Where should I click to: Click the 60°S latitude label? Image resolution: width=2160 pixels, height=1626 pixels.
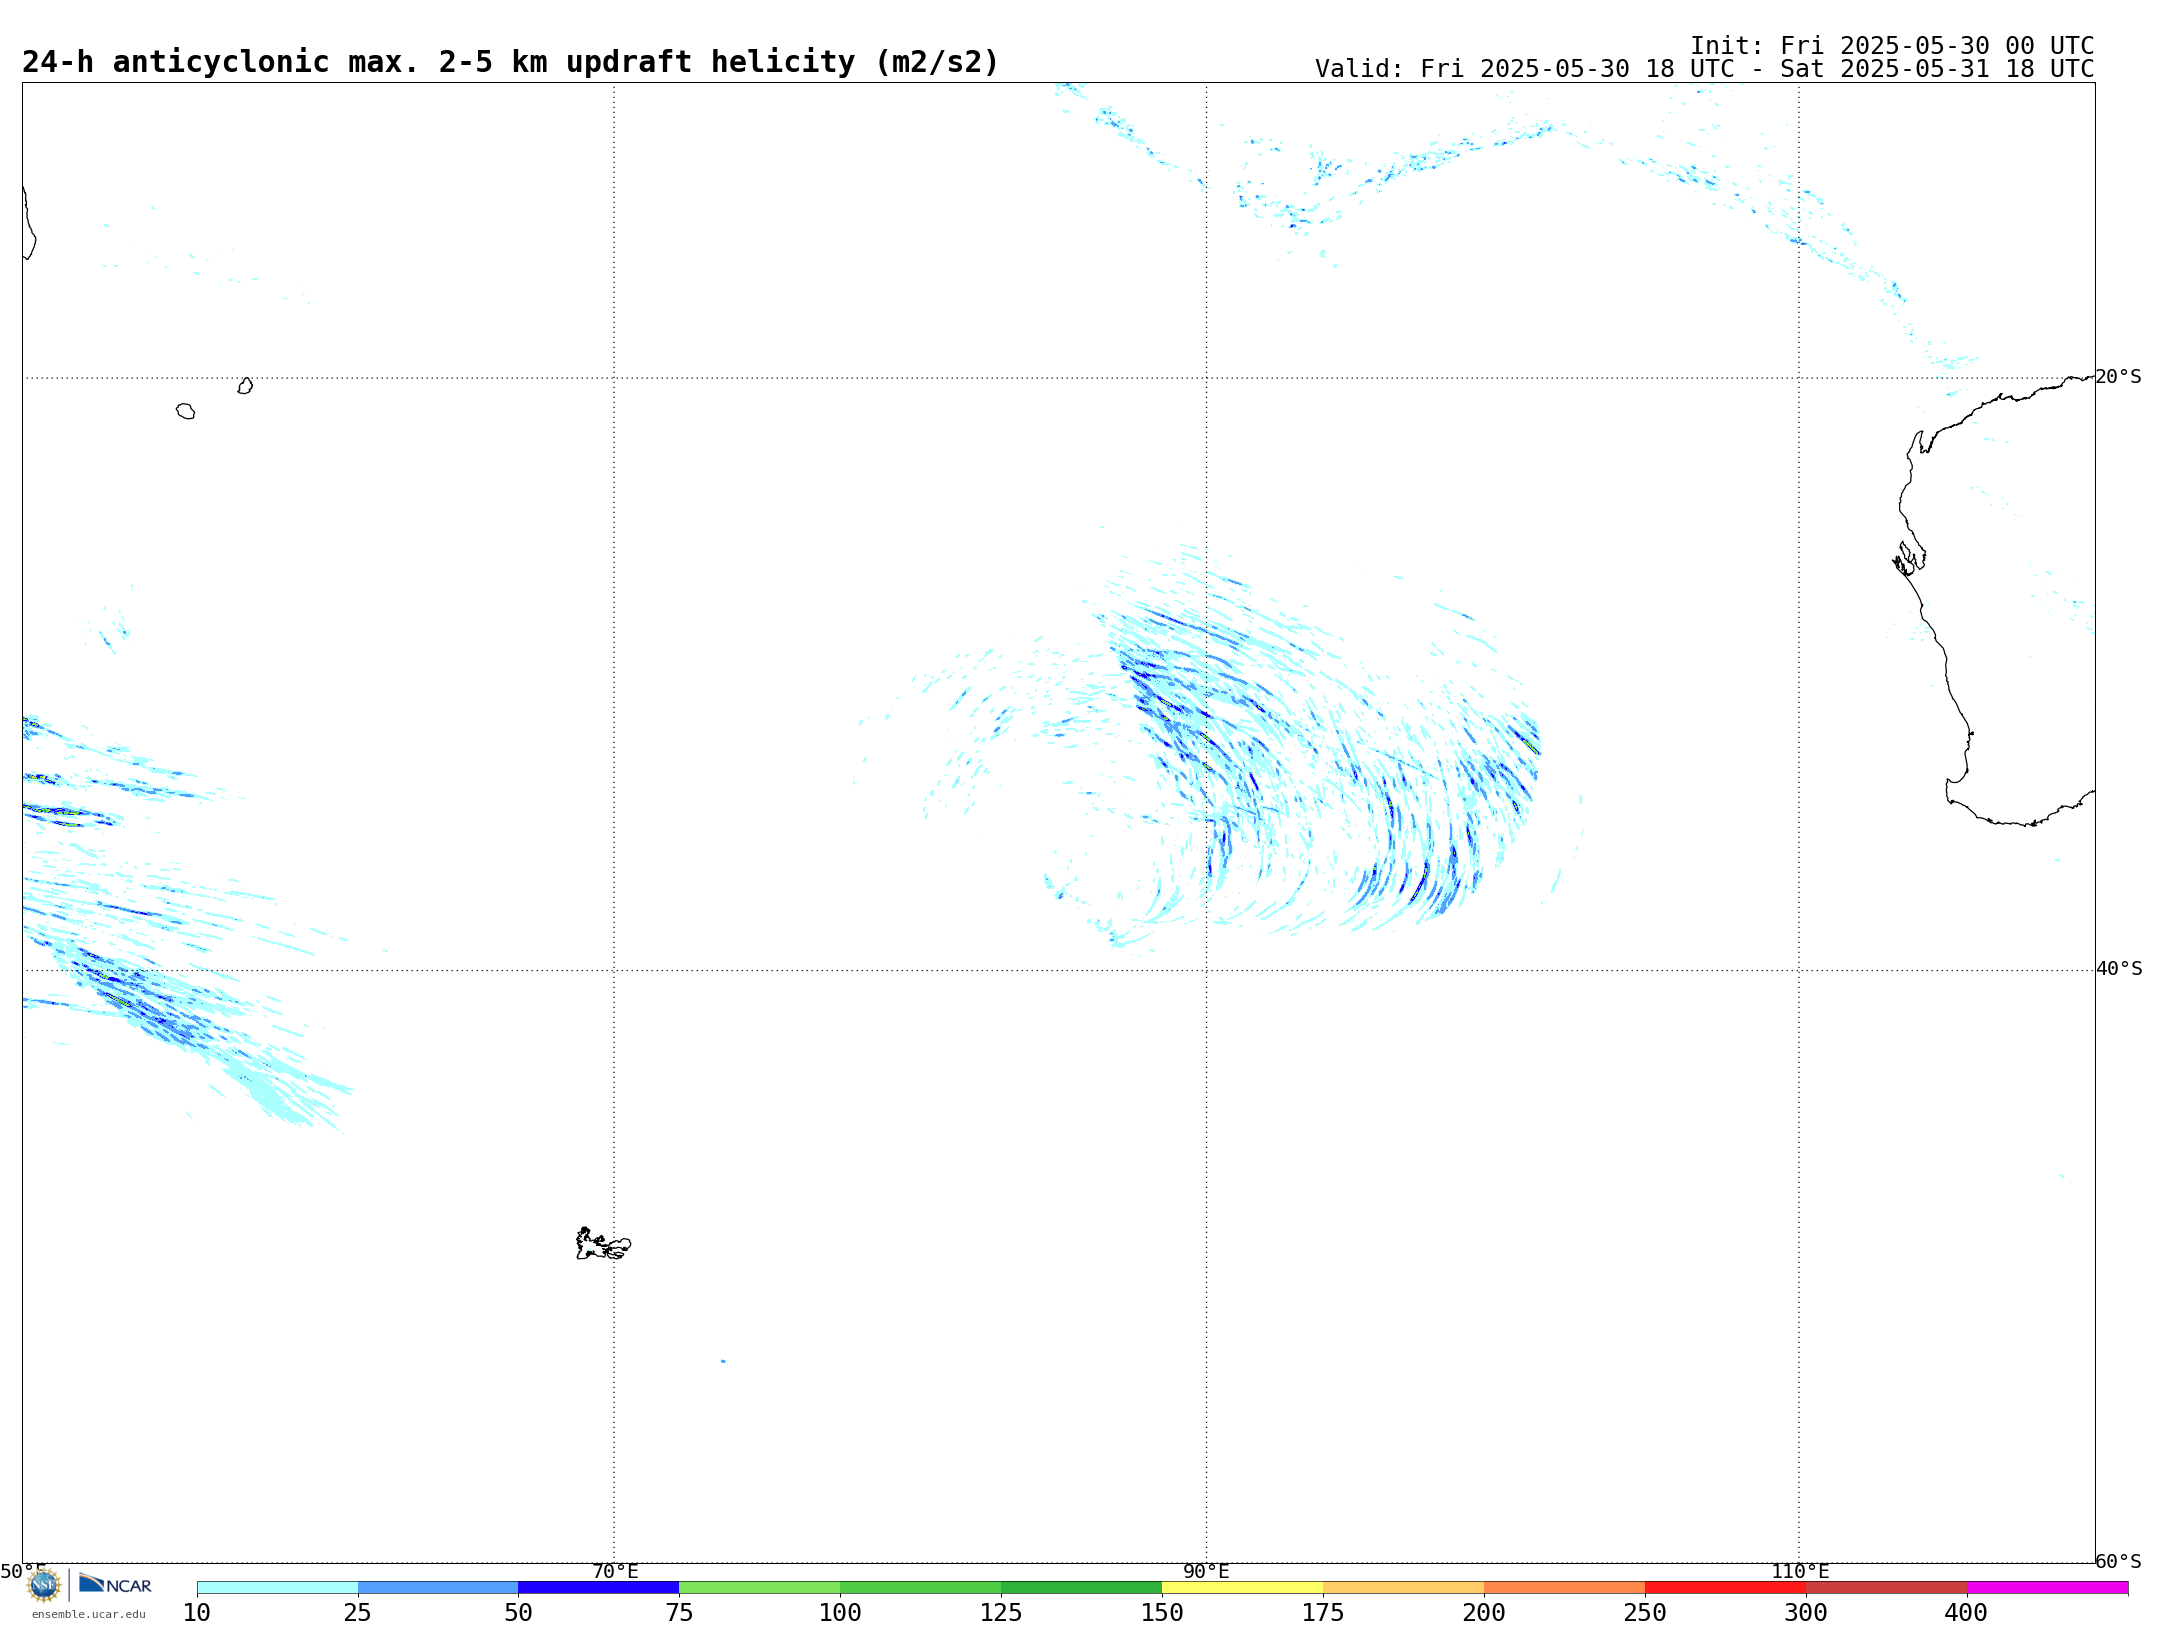[2119, 1562]
